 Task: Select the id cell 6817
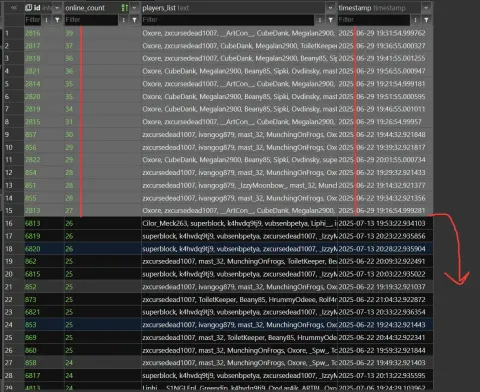44,375
